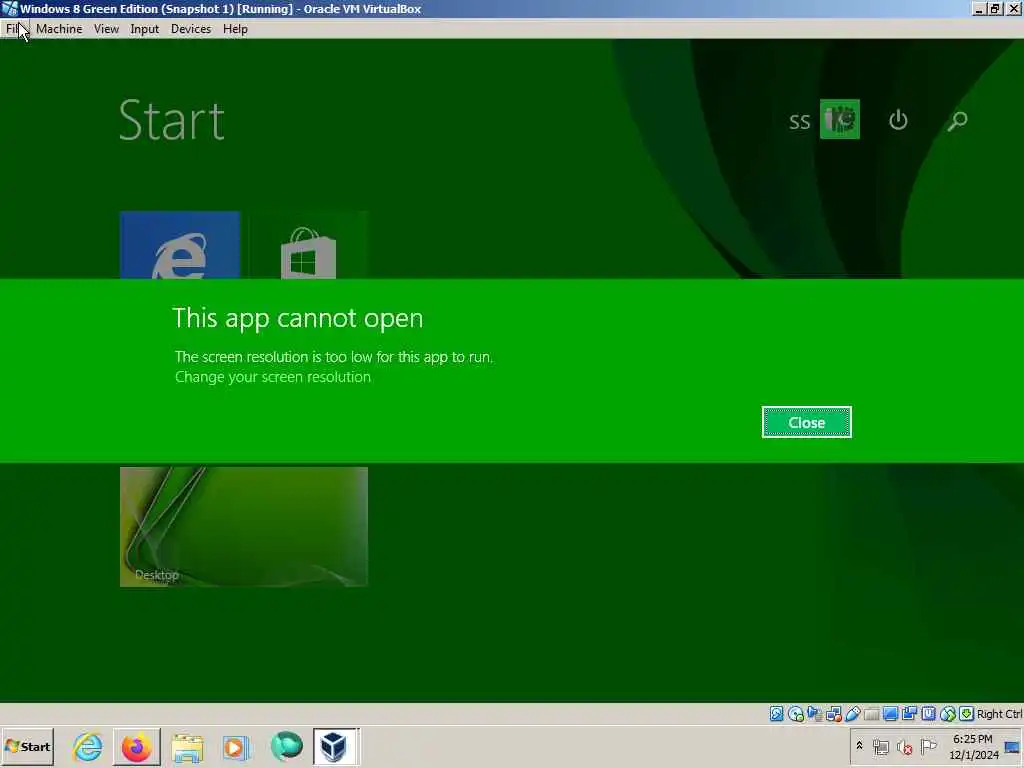This screenshot has height=768, width=1024.
Task: Expand the hidden system tray icons
Action: (x=859, y=745)
